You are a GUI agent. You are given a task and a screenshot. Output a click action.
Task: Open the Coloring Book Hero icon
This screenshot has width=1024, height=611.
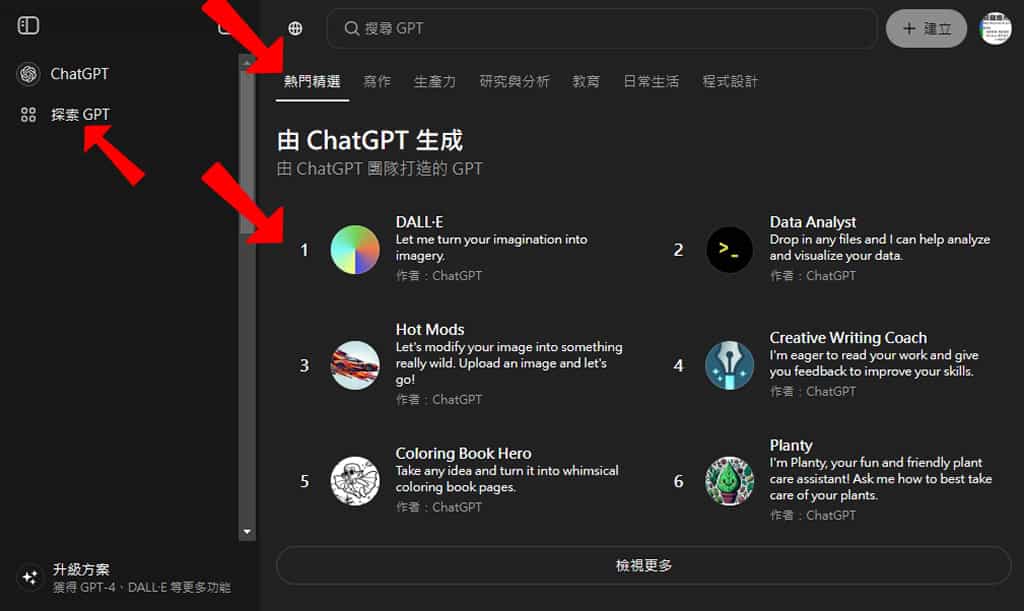[355, 481]
